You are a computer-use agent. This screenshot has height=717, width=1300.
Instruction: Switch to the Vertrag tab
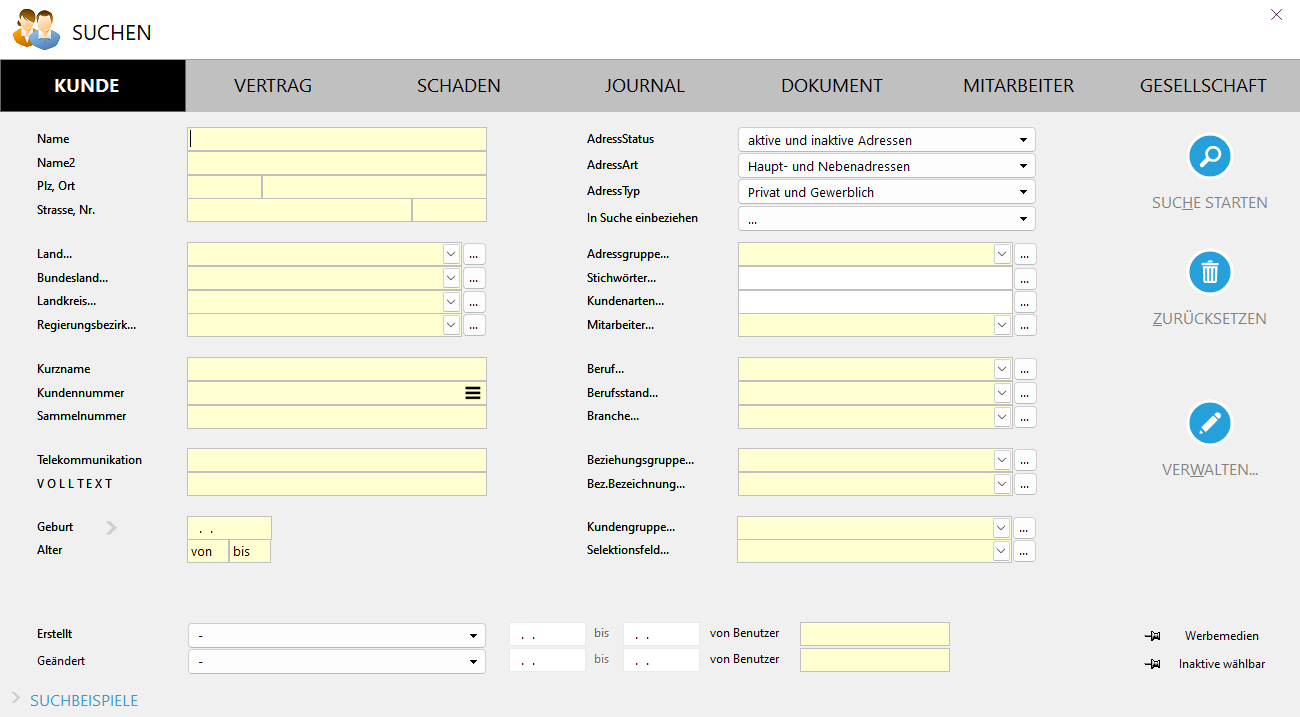(273, 86)
